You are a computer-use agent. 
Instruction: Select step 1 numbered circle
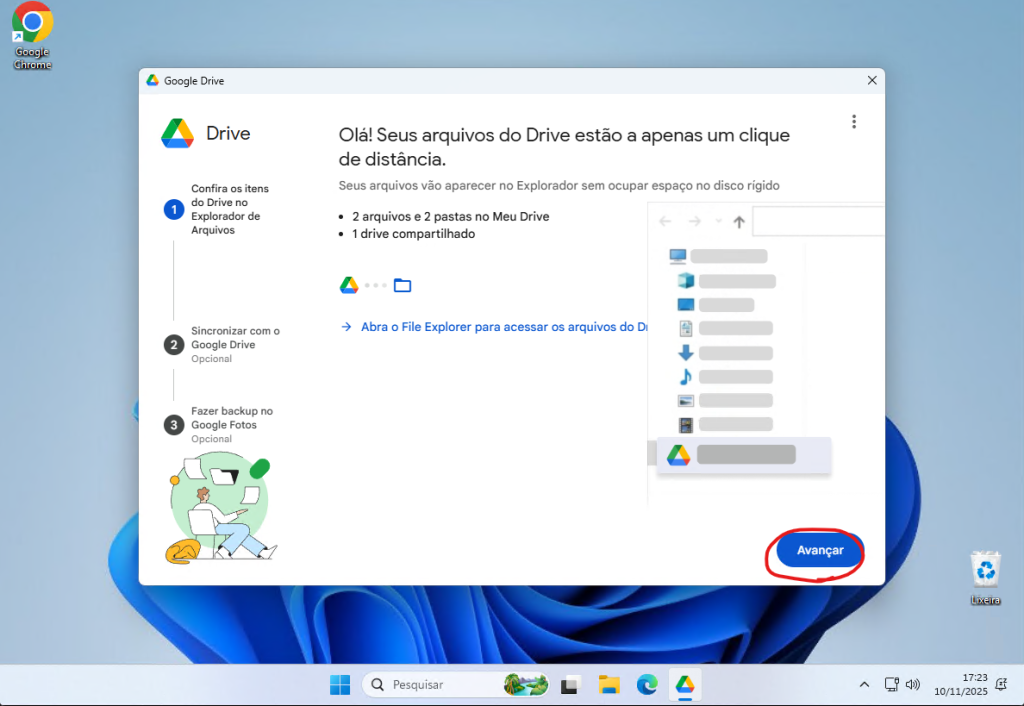point(174,209)
